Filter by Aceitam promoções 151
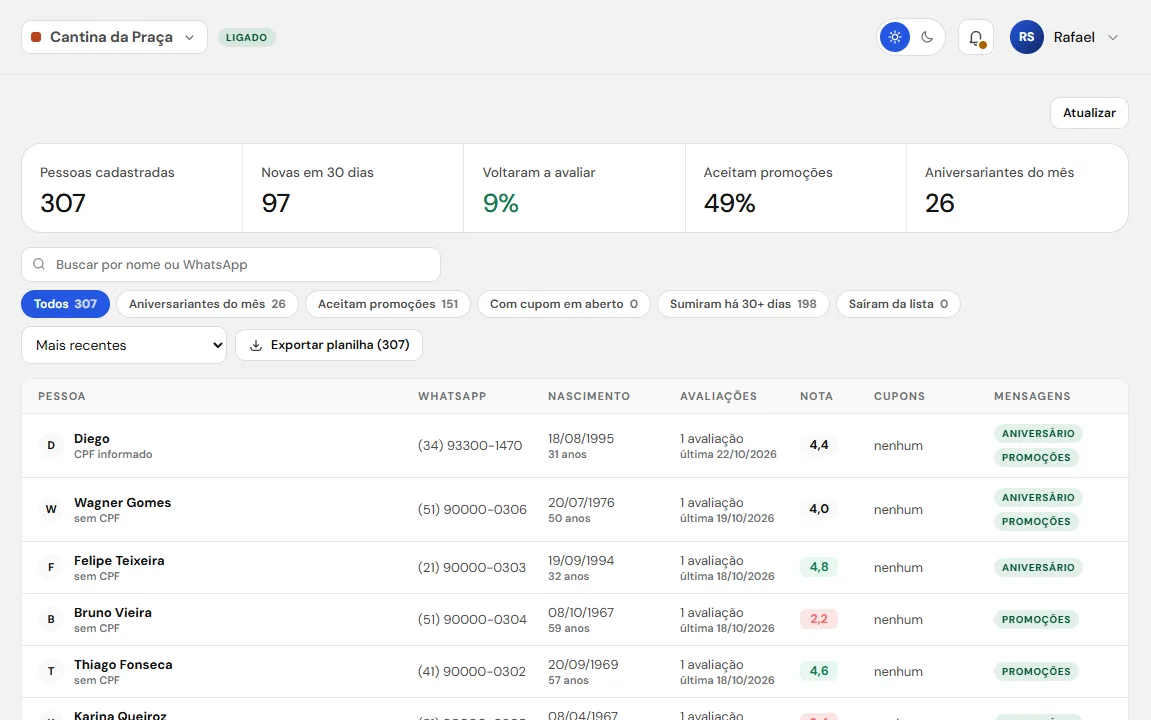The image size is (1151, 720). click(x=388, y=304)
